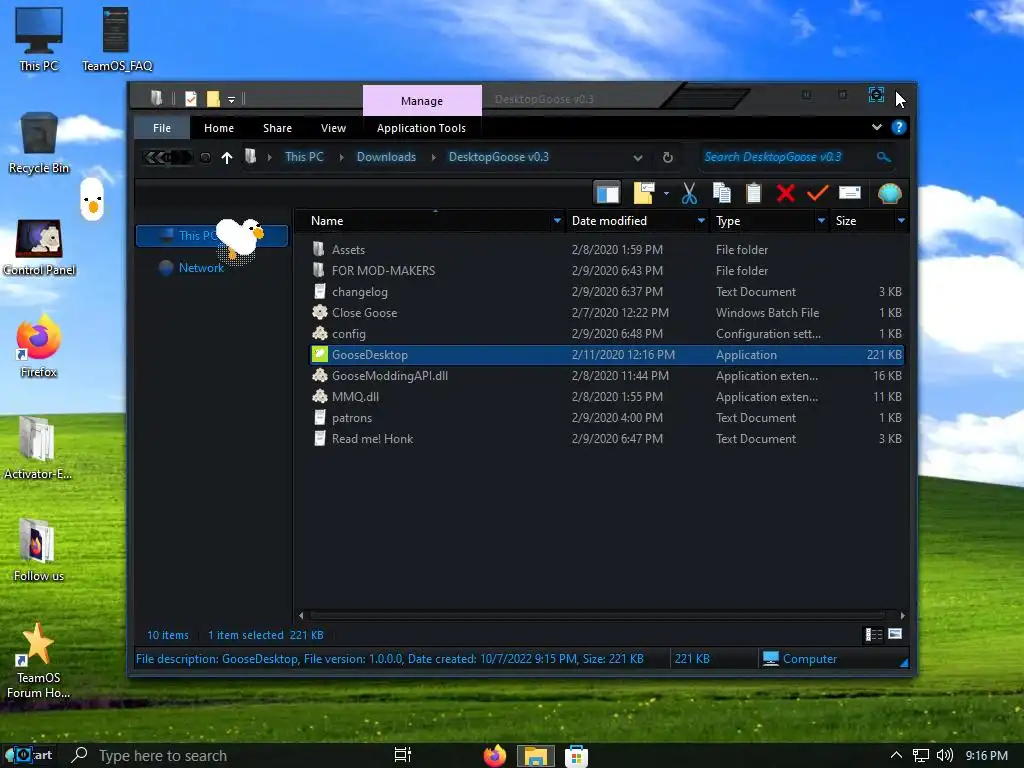Select the Close Goose batch file
Screen dimensions: 1024x768
(364, 313)
